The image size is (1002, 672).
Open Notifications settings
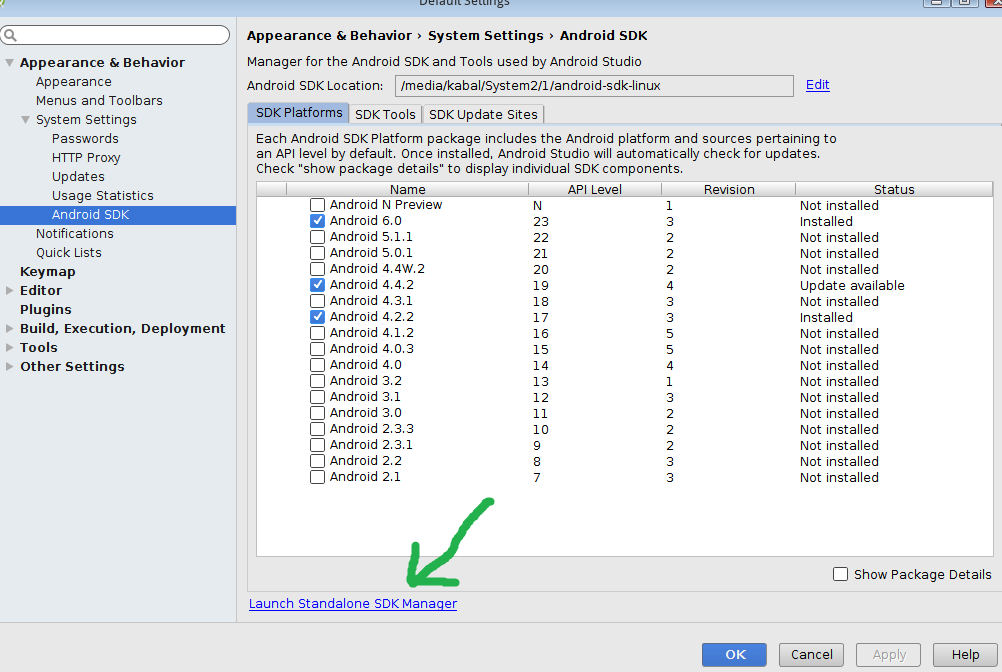74,234
